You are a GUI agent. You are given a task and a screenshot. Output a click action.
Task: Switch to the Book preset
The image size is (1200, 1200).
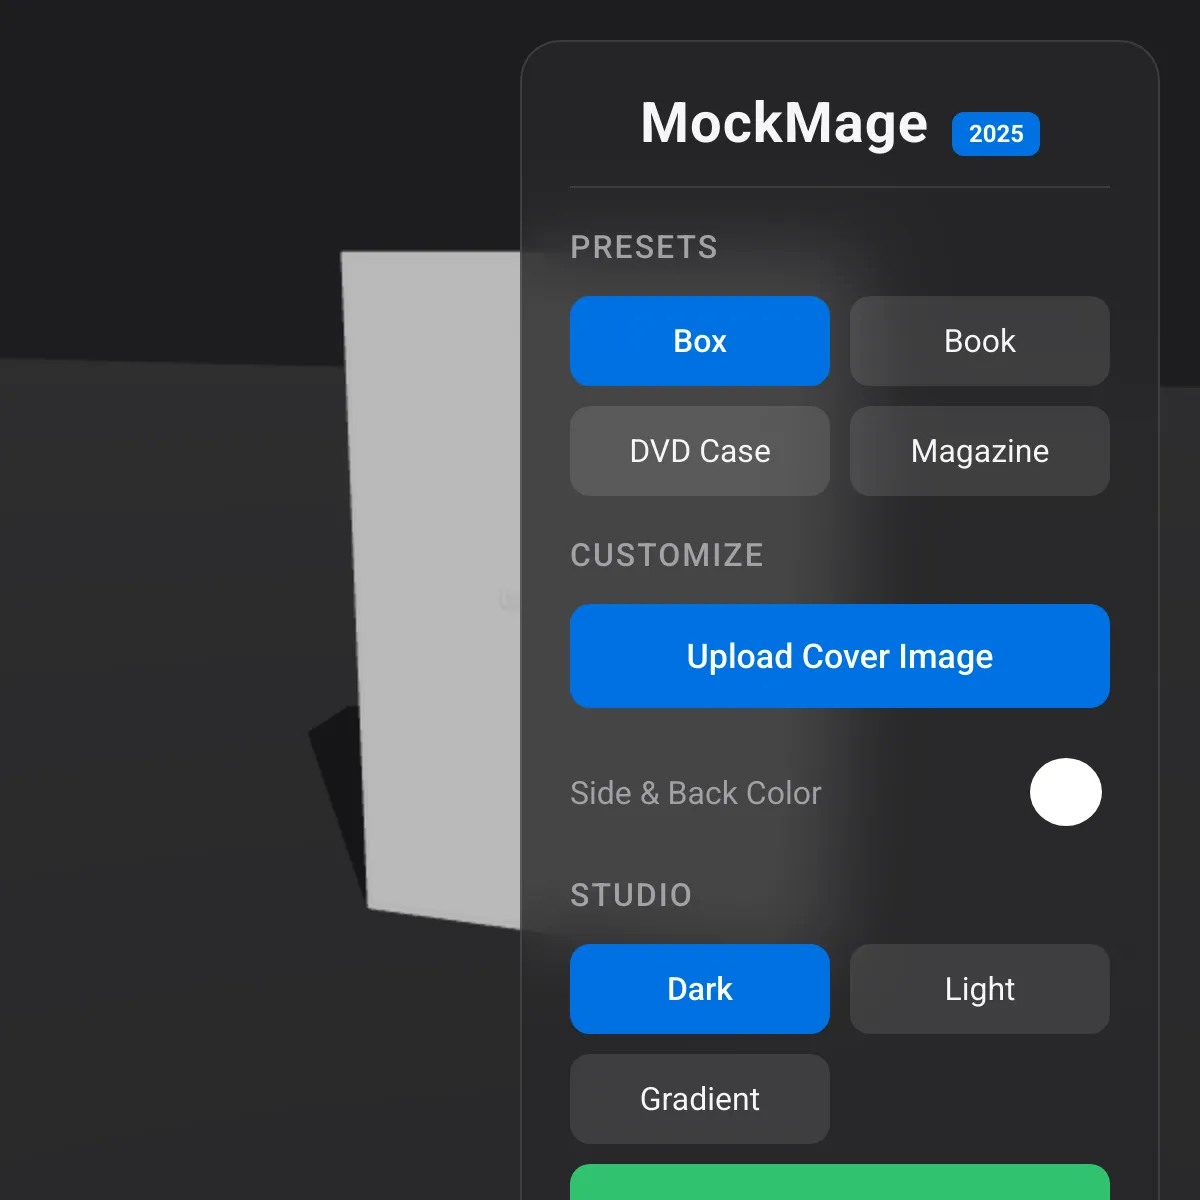pyautogui.click(x=980, y=341)
